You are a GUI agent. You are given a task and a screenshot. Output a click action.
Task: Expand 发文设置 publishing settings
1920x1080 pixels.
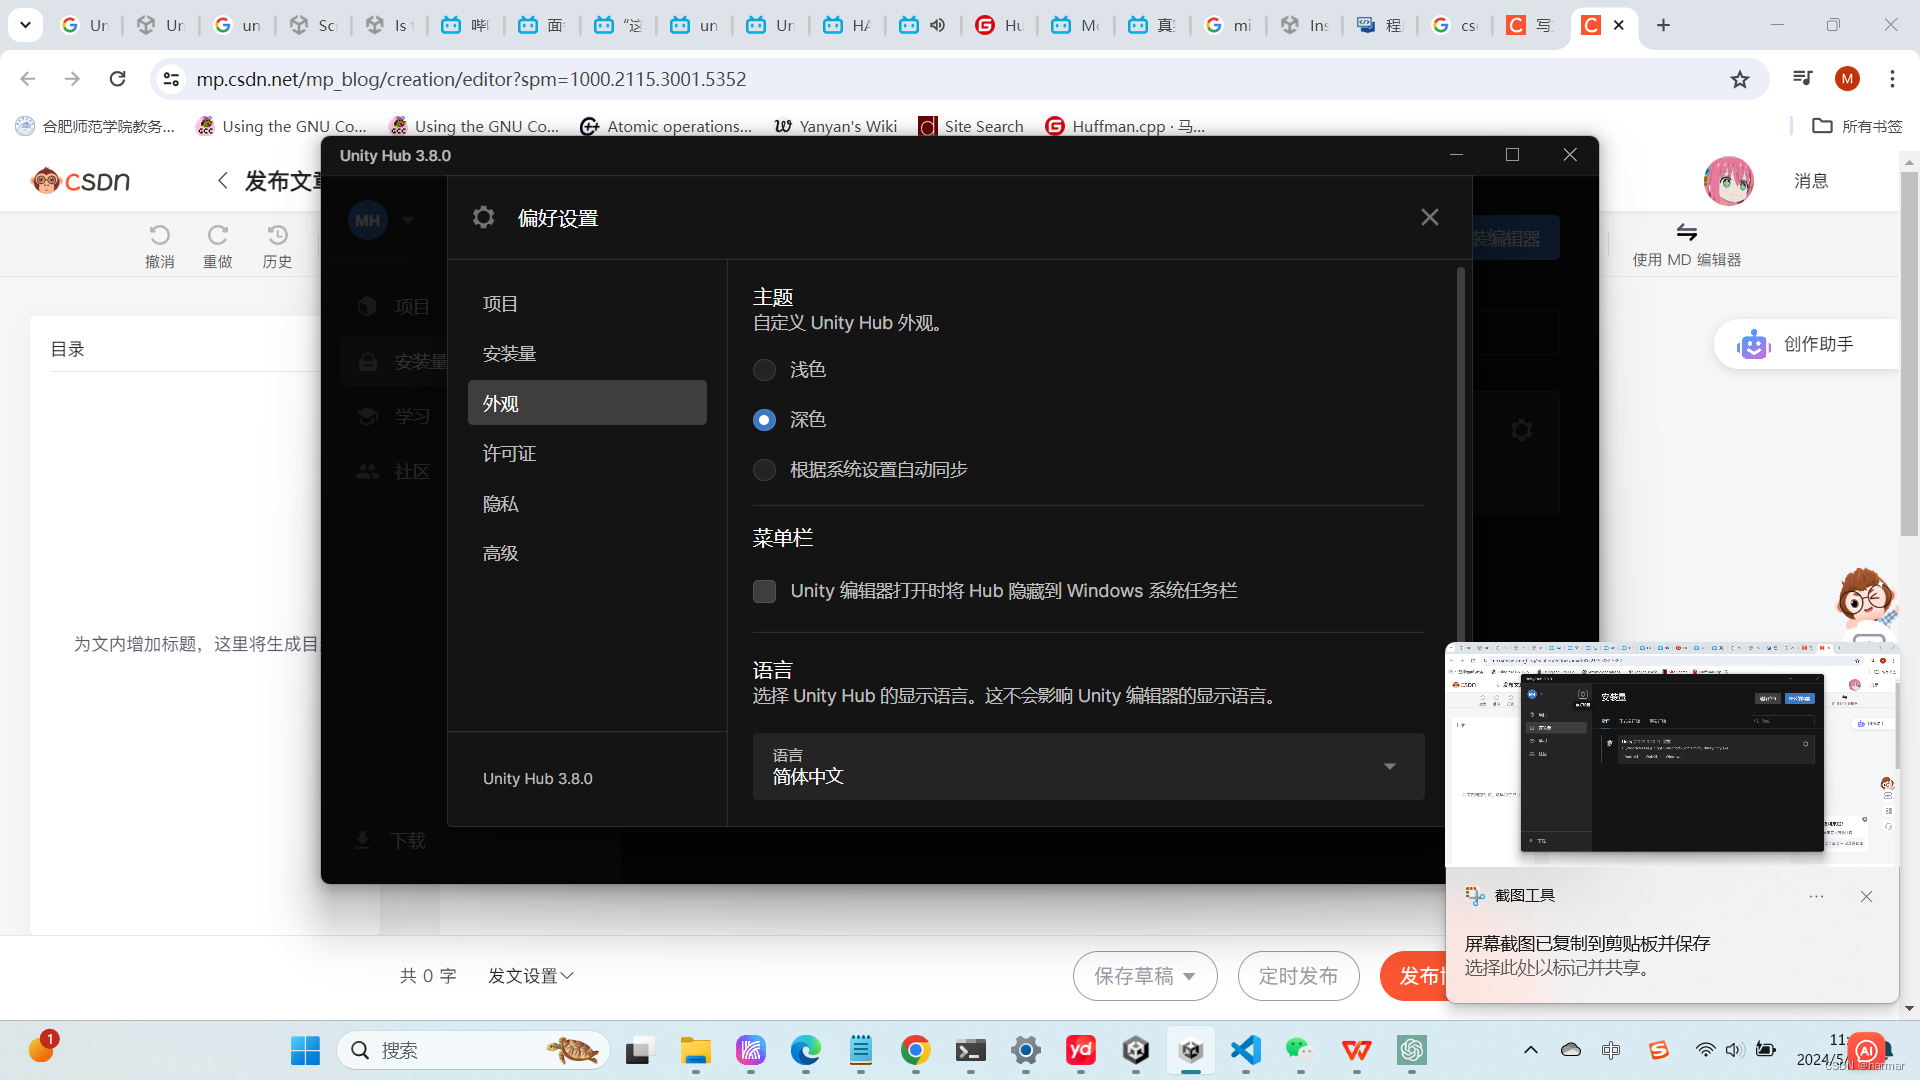point(531,976)
